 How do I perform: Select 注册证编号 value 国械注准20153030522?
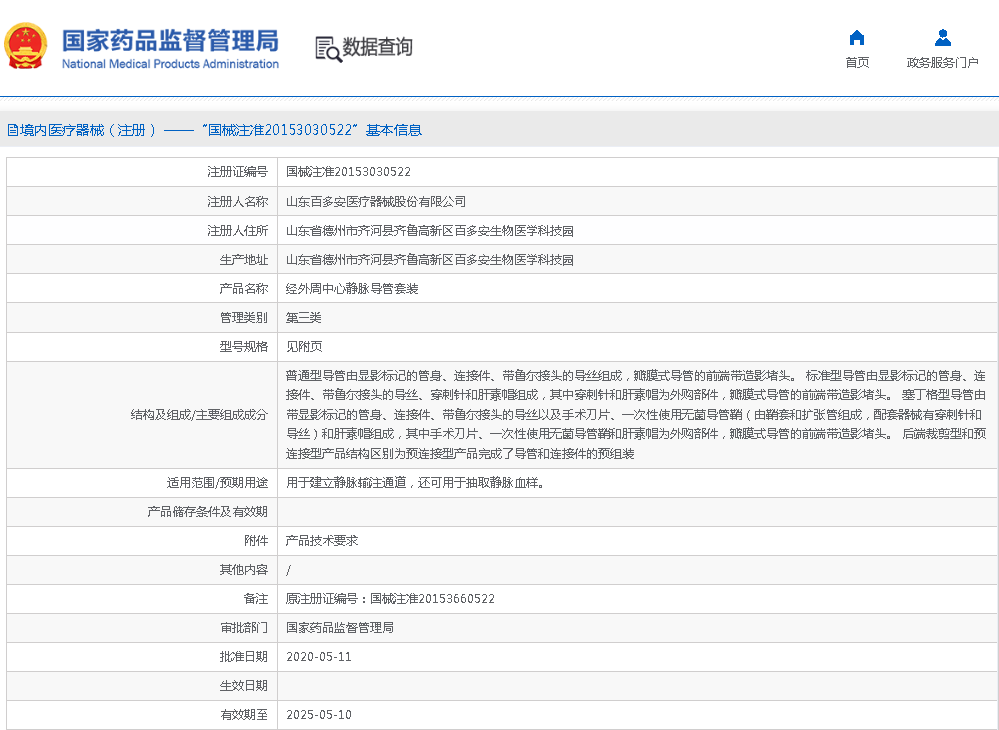coord(348,172)
